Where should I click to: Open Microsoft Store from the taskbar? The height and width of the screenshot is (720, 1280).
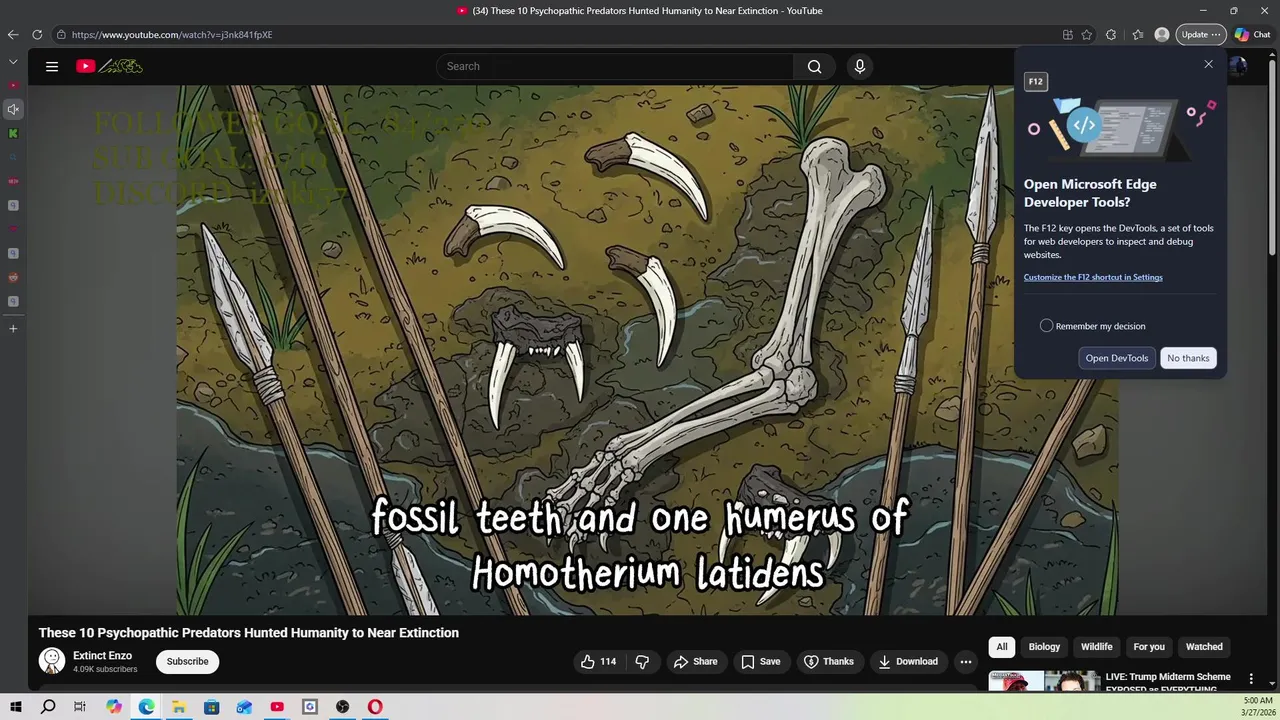[212, 707]
